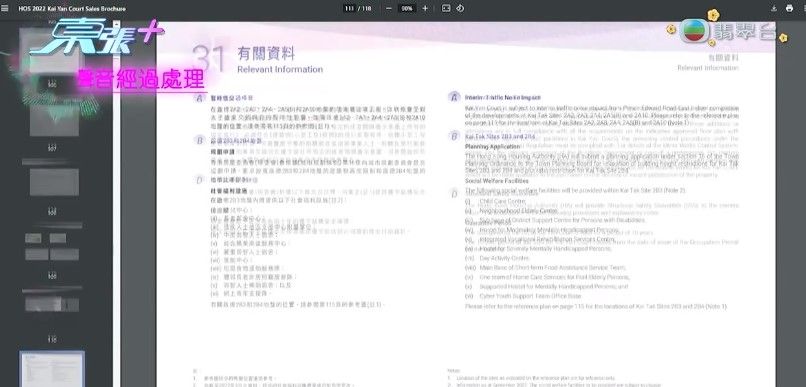Click the 有關資料 page heading
The height and width of the screenshot is (387, 806).
266,53
